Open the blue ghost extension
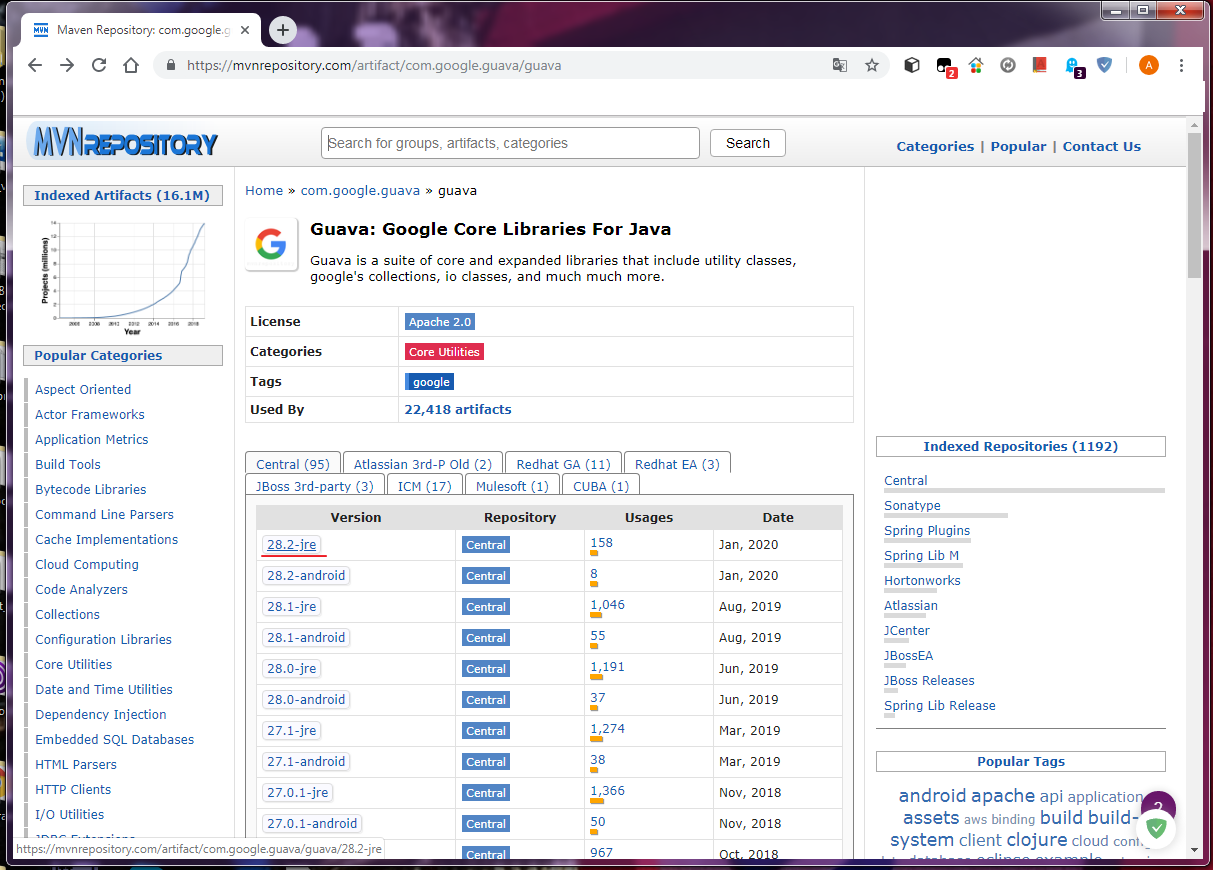 [x=1073, y=66]
